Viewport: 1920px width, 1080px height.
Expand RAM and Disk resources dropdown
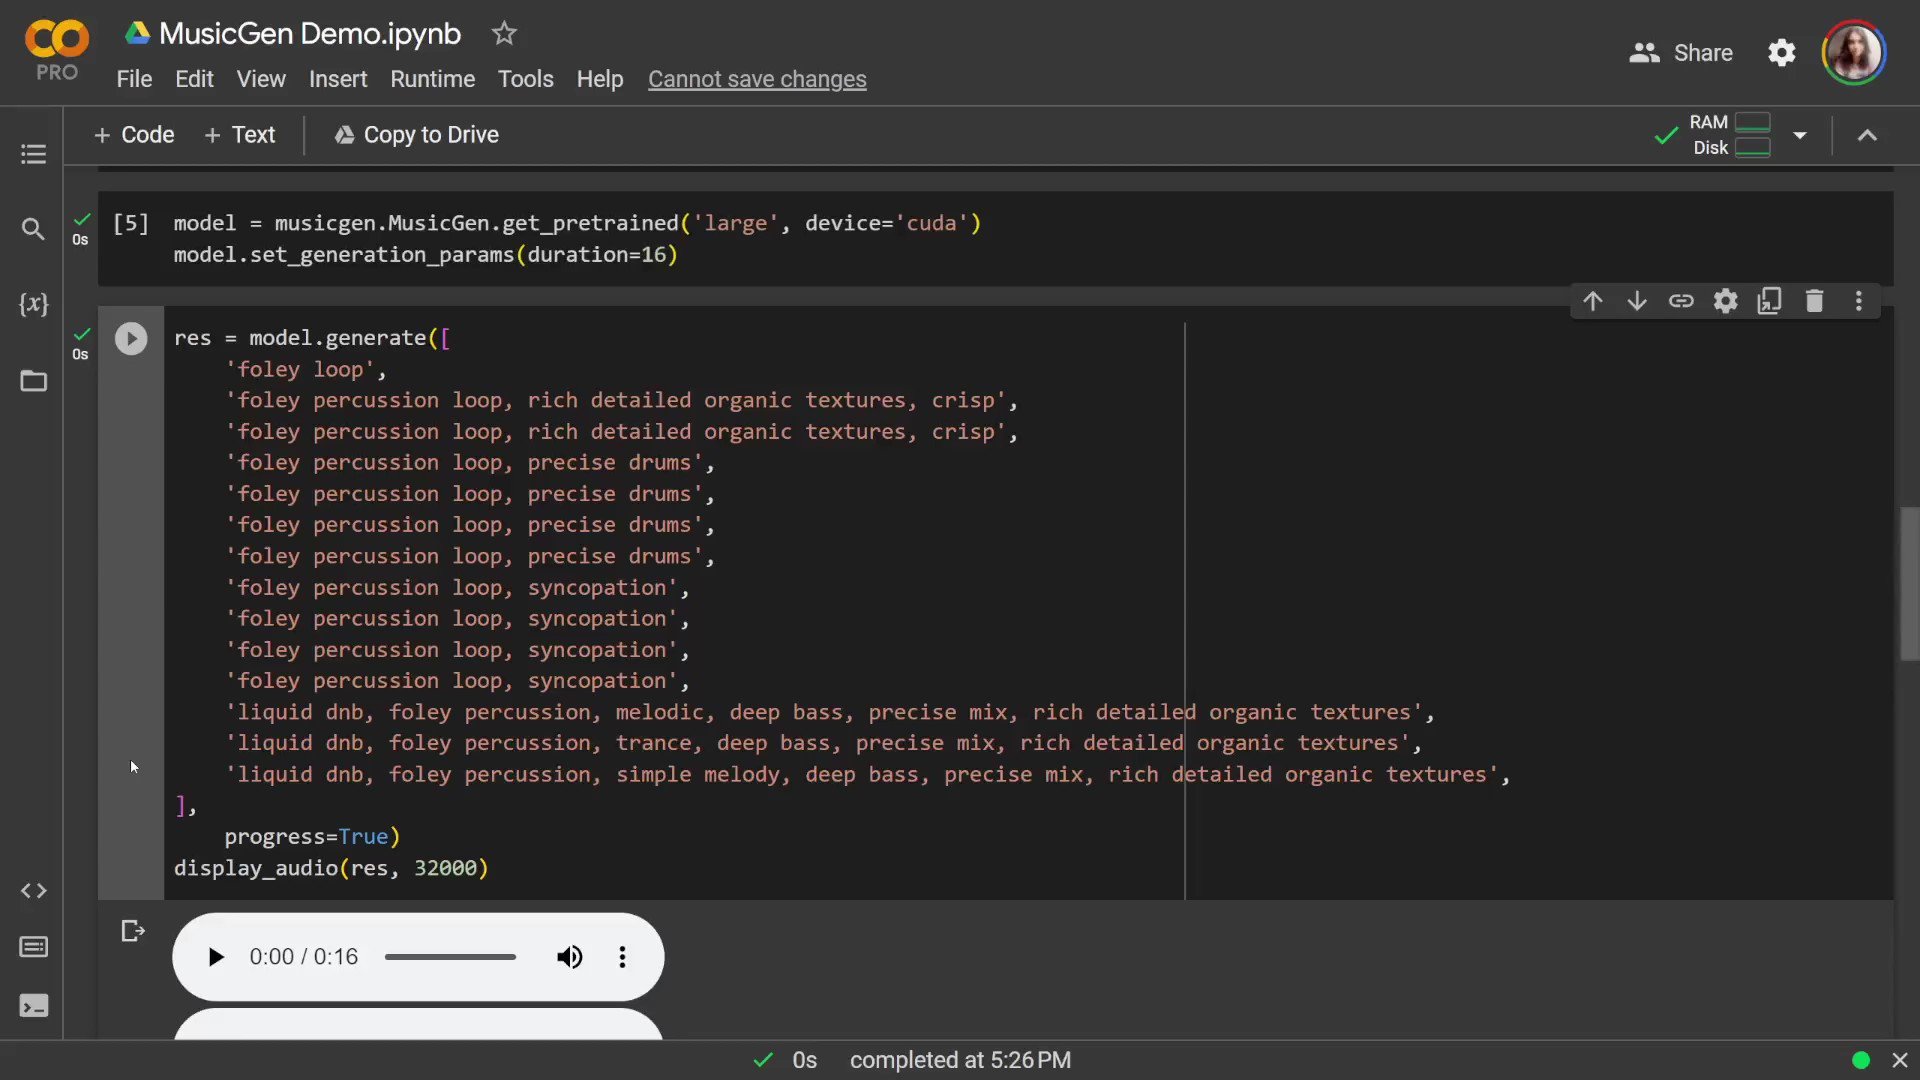tap(1800, 135)
